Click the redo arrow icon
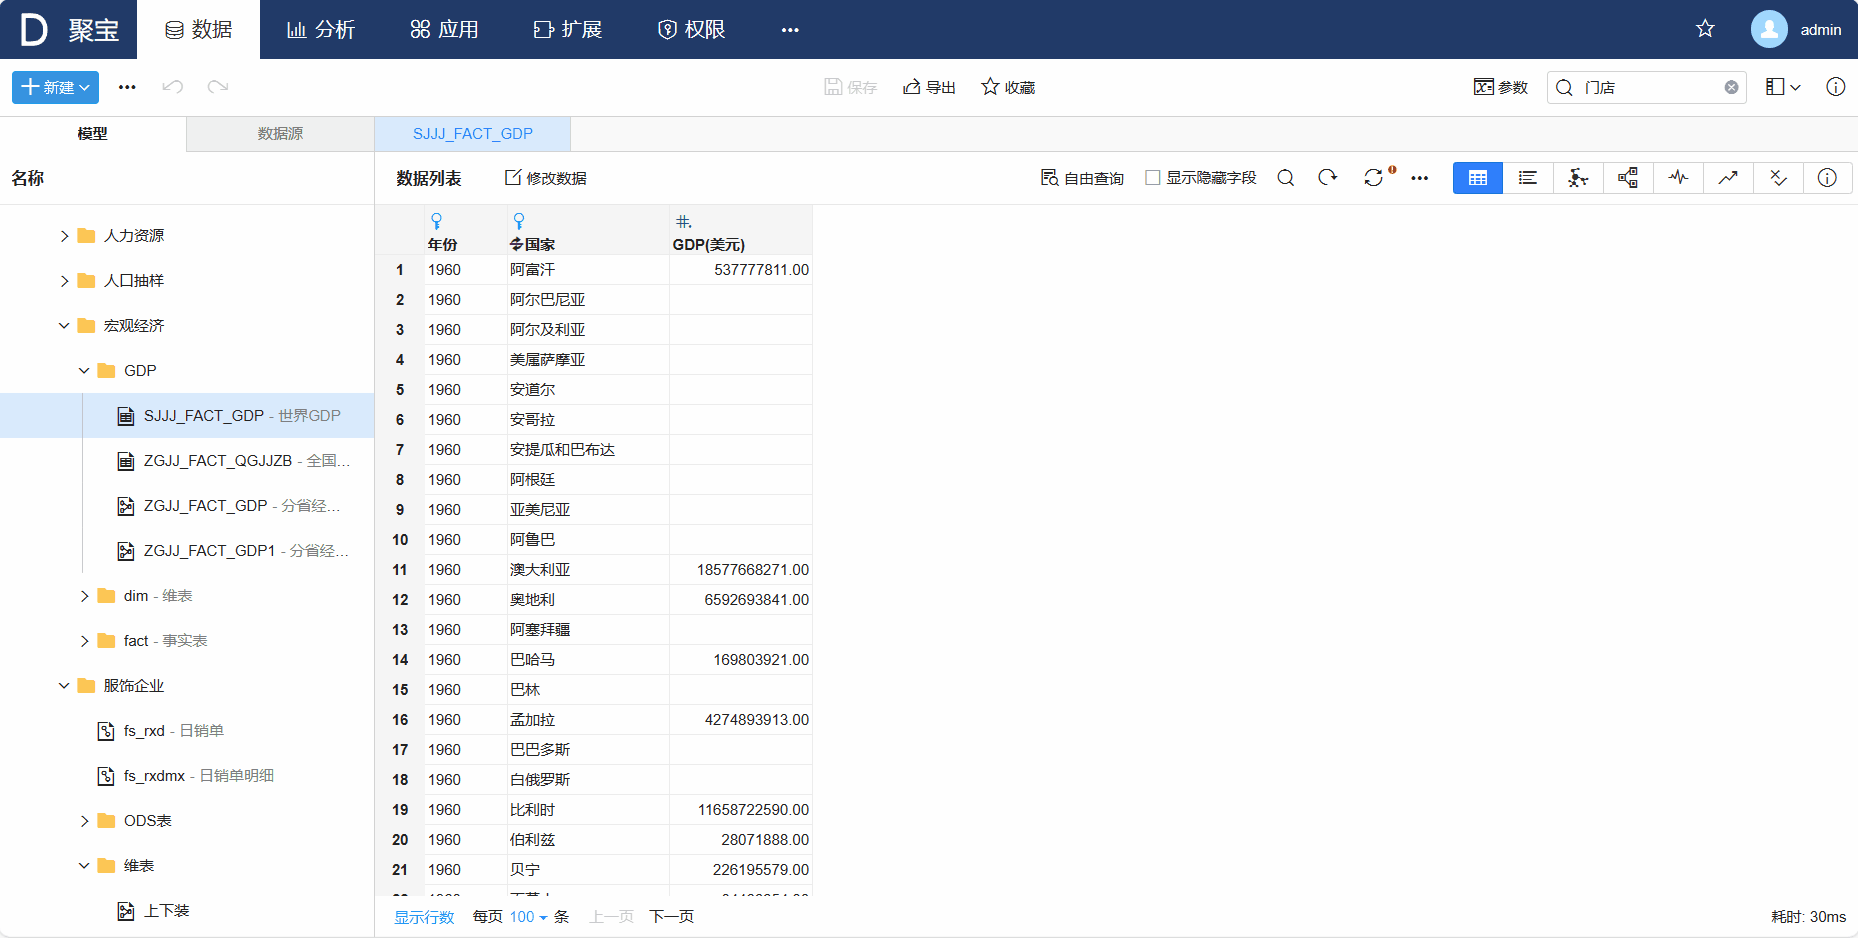 tap(218, 87)
